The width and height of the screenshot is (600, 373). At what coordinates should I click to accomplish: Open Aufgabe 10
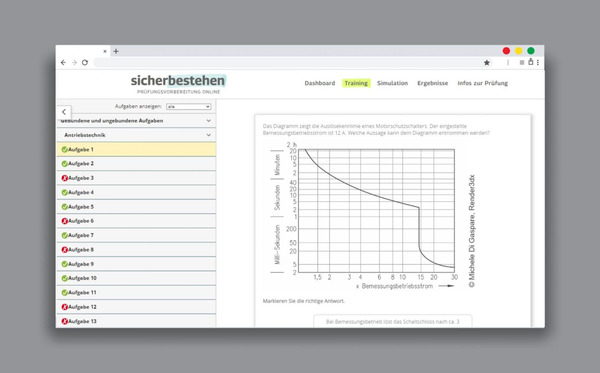[x=136, y=278]
